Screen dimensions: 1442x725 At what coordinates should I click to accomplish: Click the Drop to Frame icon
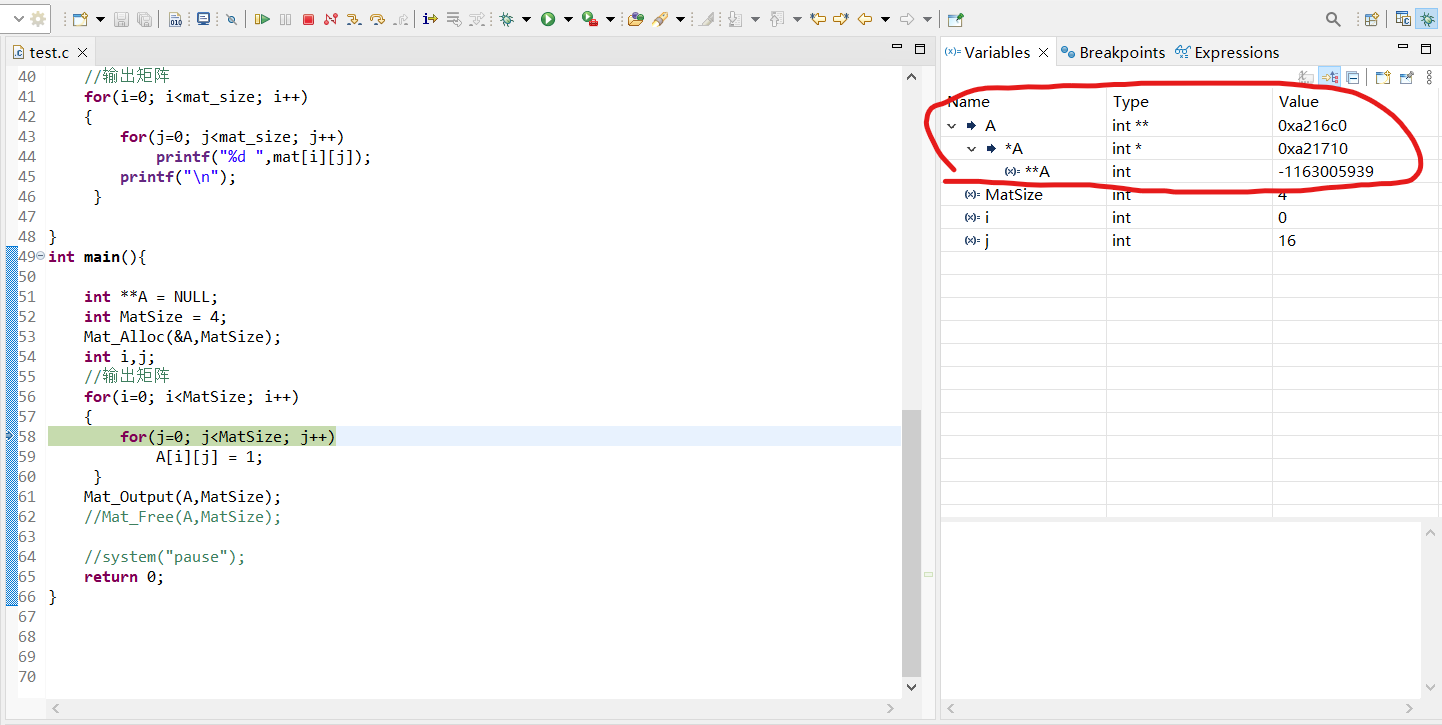pyautogui.click(x=453, y=19)
